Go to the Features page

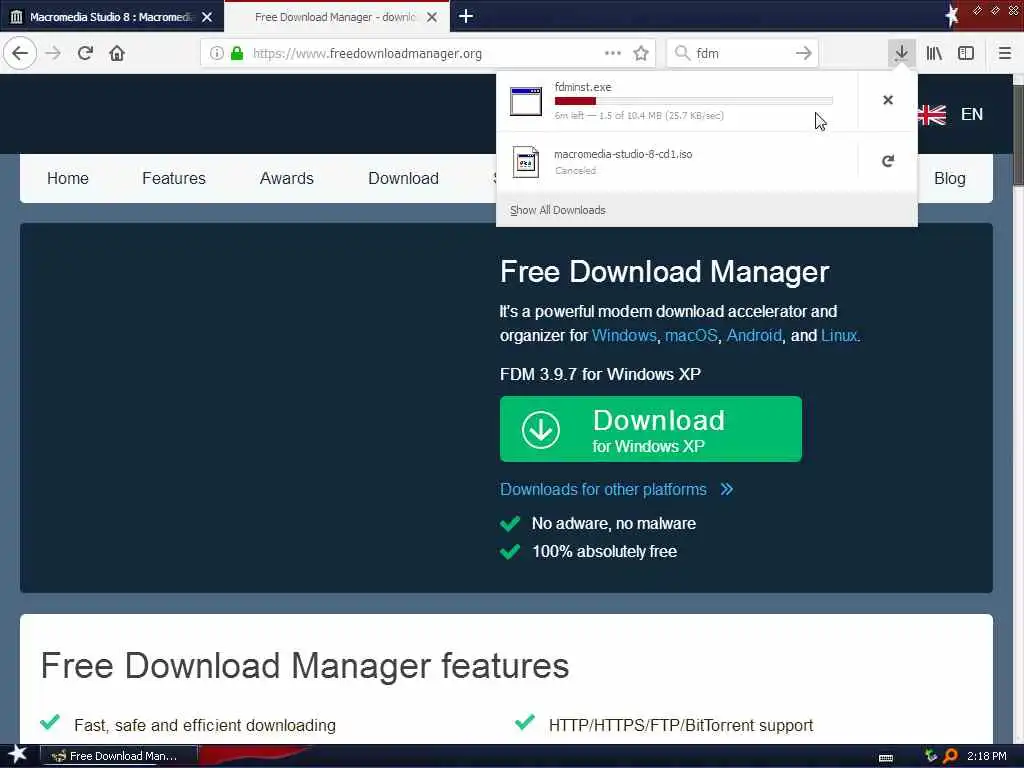tap(174, 178)
